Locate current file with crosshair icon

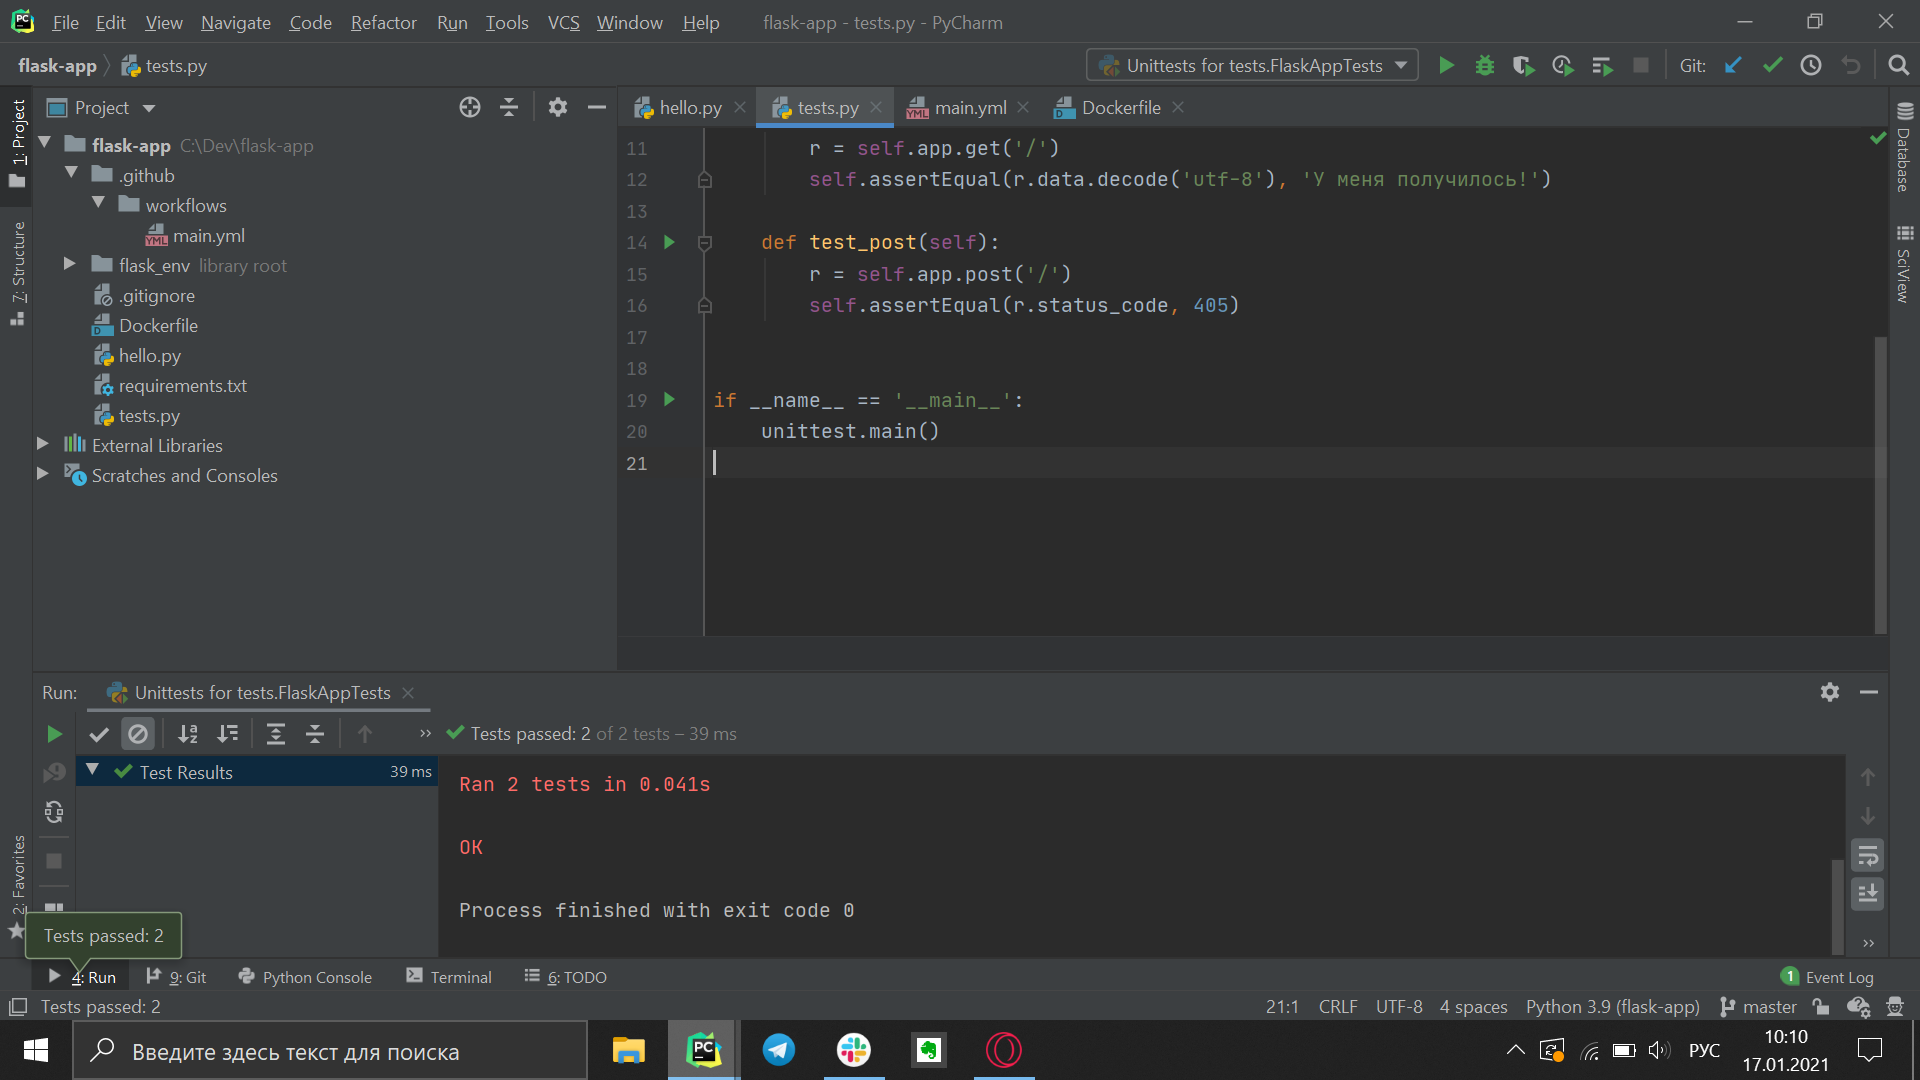[470, 108]
